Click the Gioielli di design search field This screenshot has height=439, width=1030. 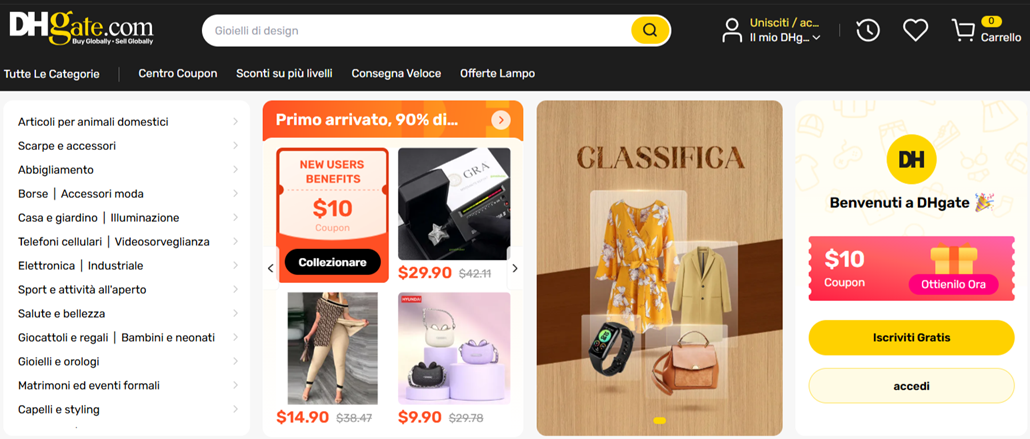click(x=417, y=30)
